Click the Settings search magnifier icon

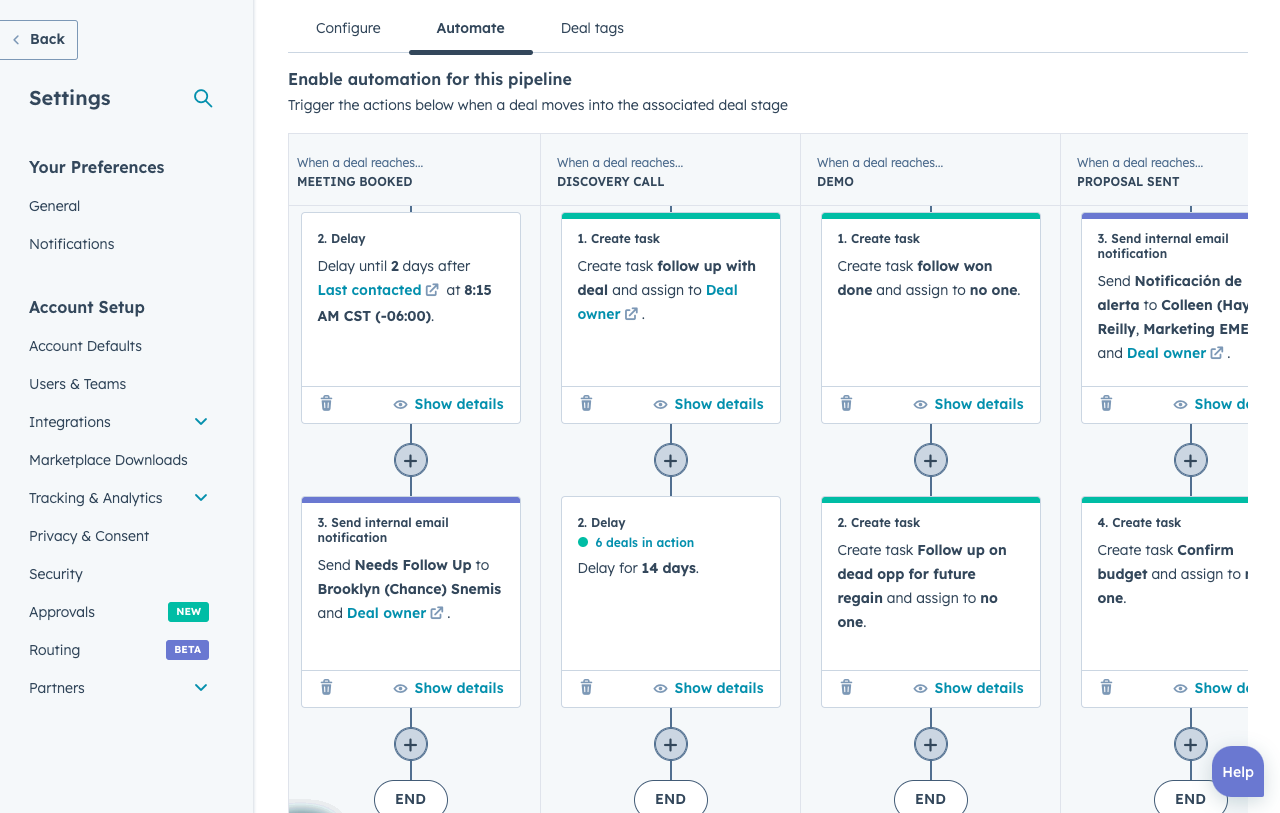tap(203, 98)
